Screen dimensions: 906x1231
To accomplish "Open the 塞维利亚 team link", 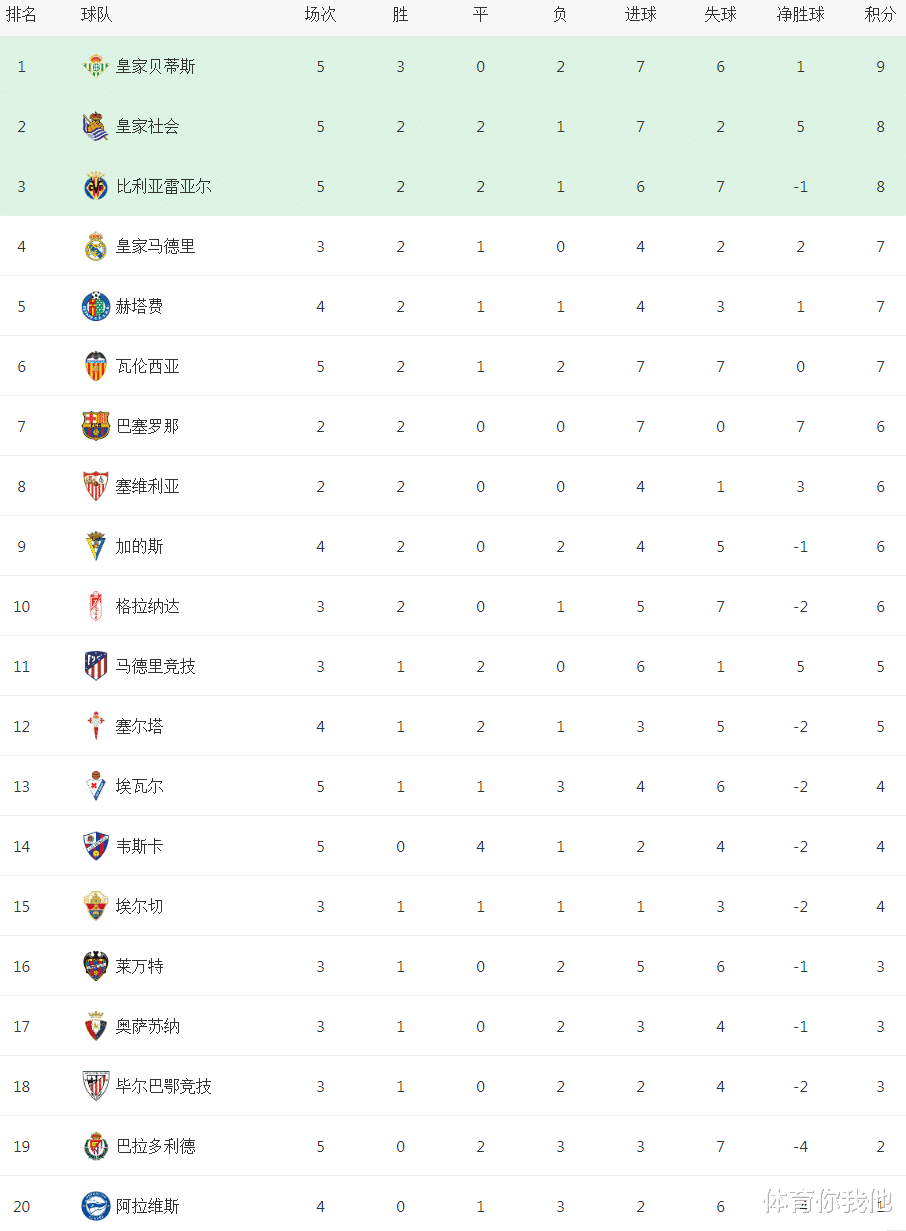I will tap(147, 486).
